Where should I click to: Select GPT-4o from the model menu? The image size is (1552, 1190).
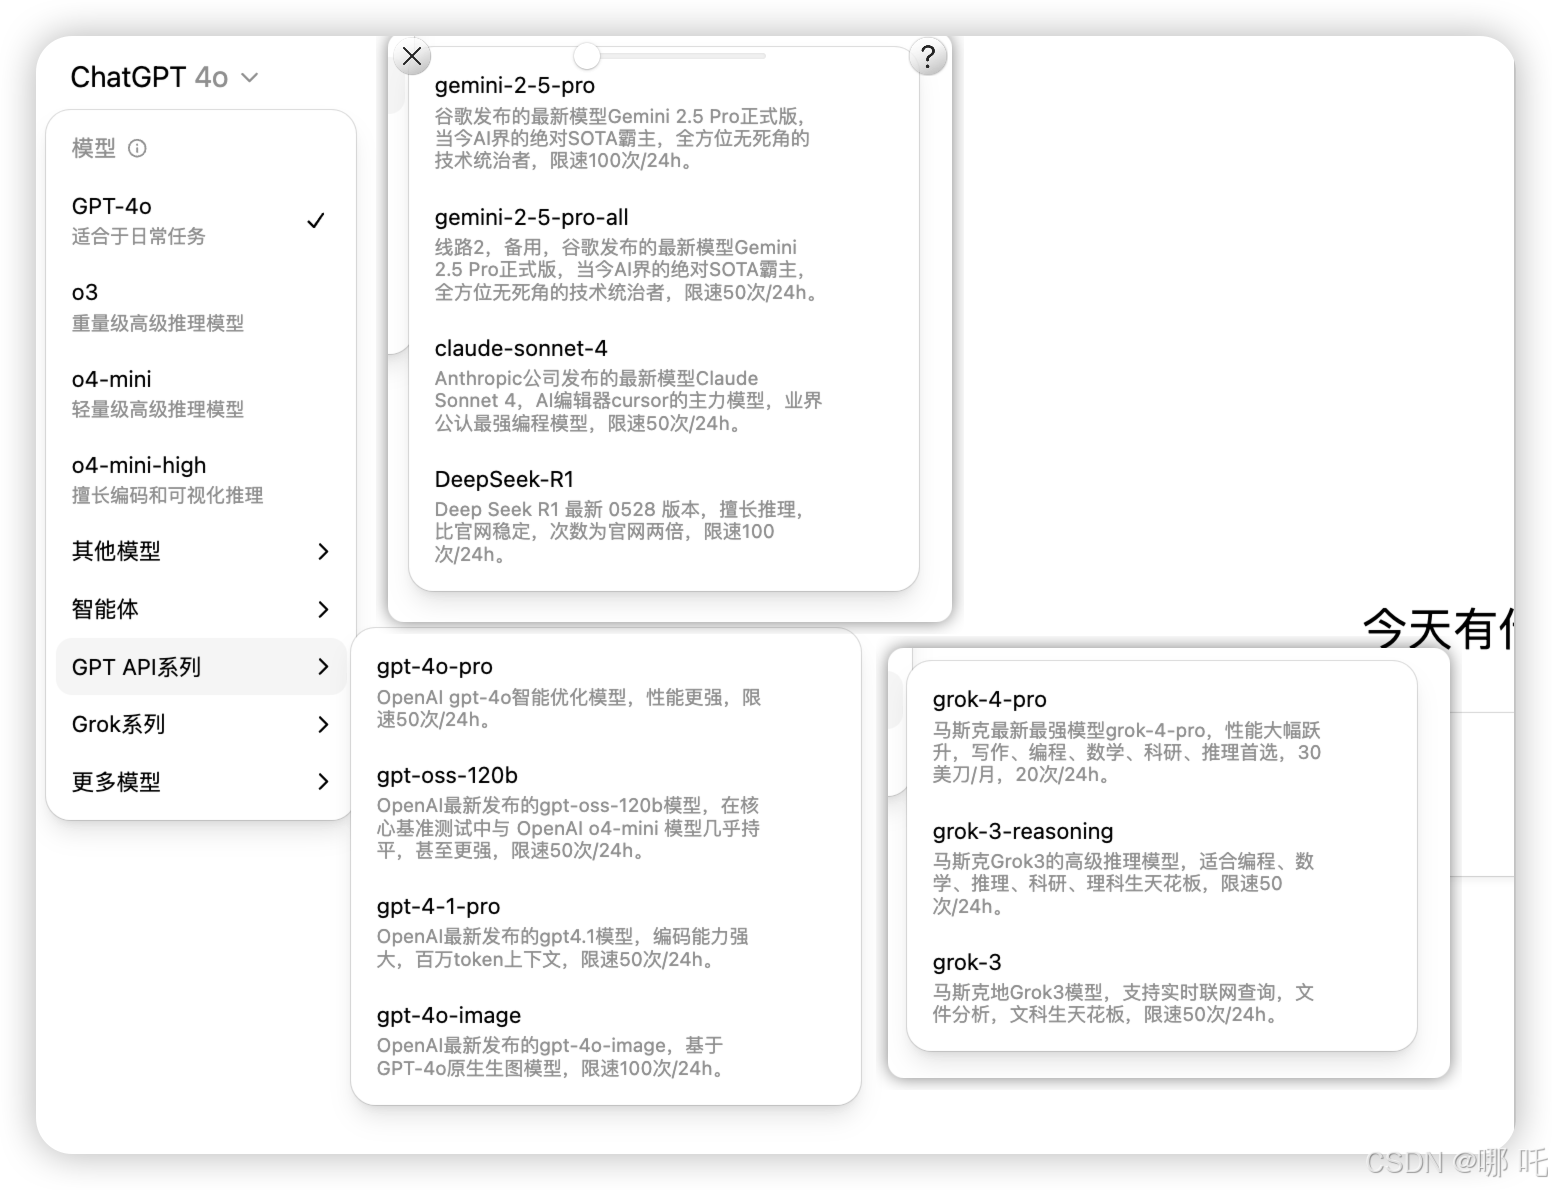[112, 206]
